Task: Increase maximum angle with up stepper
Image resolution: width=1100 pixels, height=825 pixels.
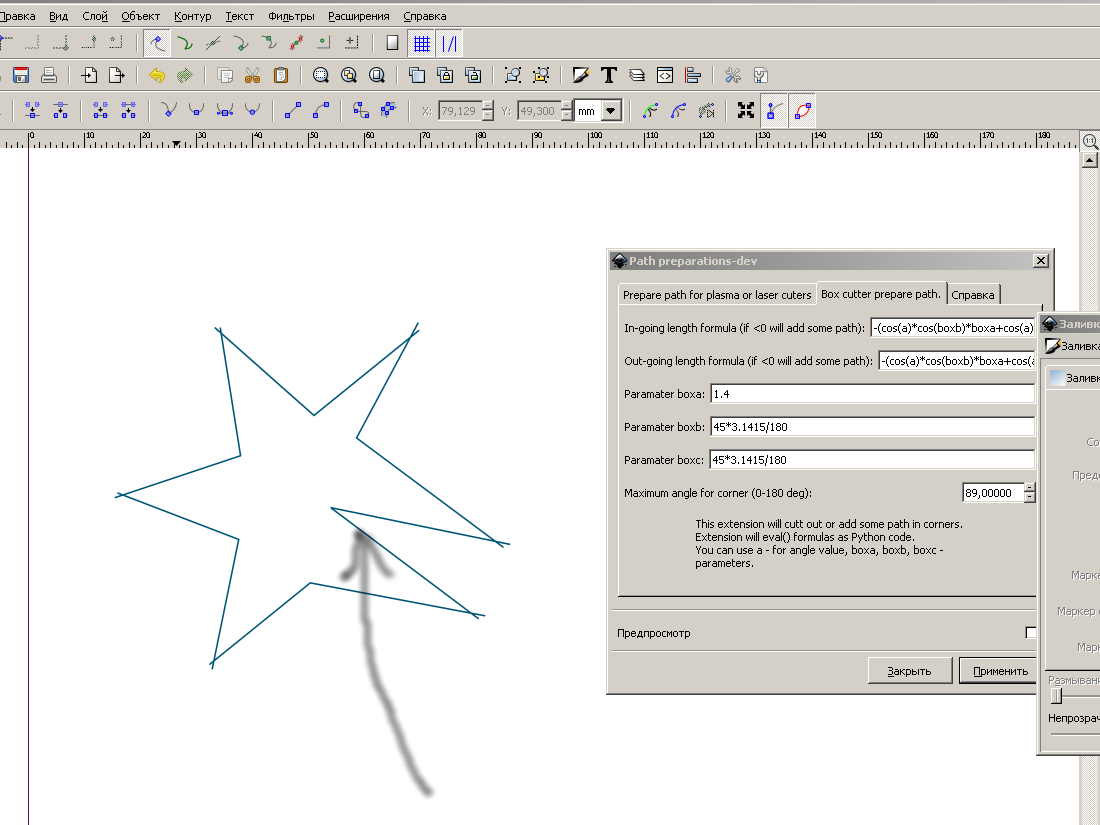Action: tap(1029, 488)
